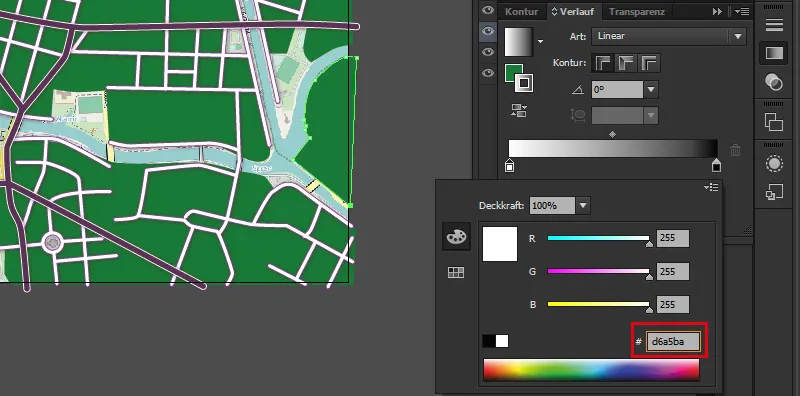This screenshot has height=396, width=800.
Task: Click the panel resize grip corner
Action: tap(747, 230)
